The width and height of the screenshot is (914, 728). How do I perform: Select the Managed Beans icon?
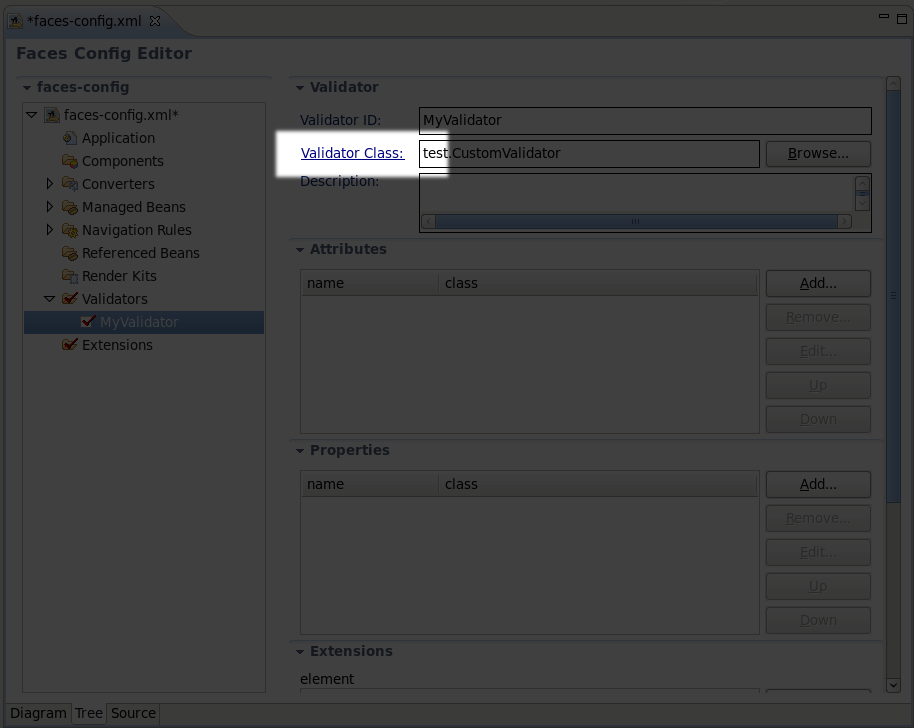point(68,207)
